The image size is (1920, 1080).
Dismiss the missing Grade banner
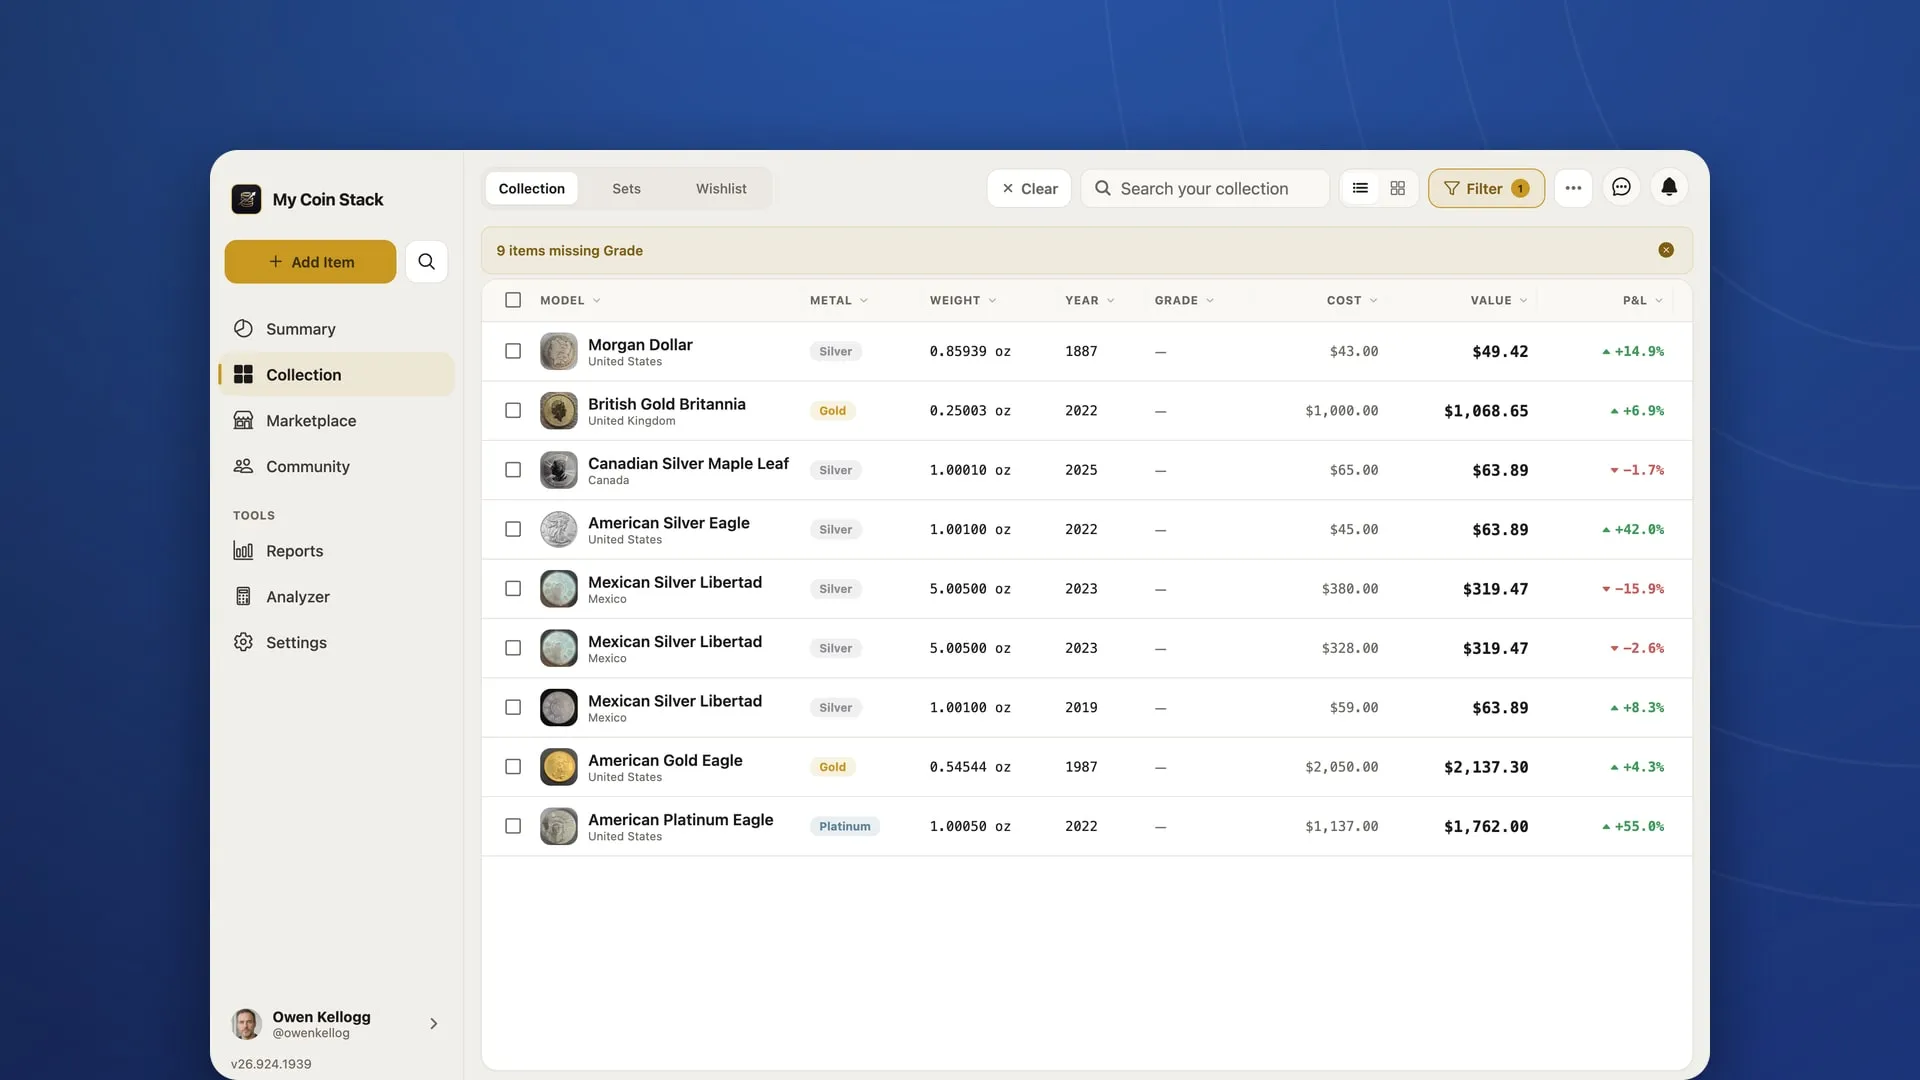click(x=1666, y=250)
